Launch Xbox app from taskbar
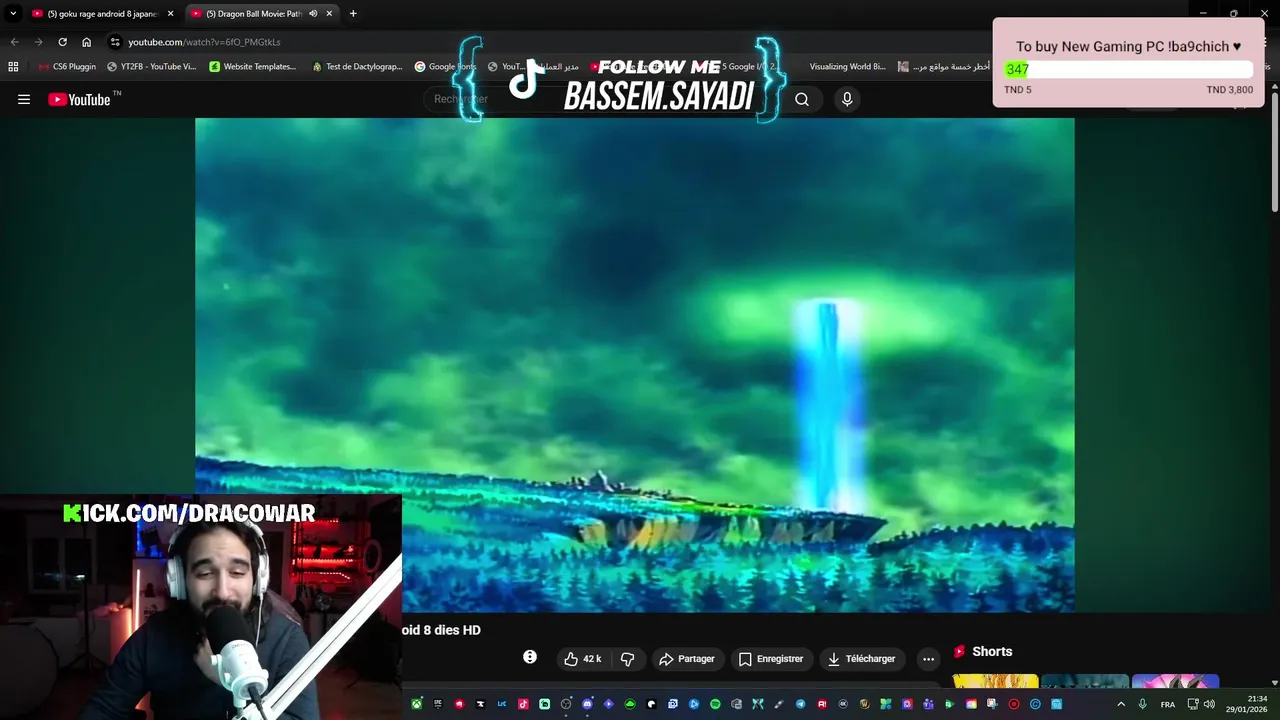The height and width of the screenshot is (720, 1280). point(417,704)
